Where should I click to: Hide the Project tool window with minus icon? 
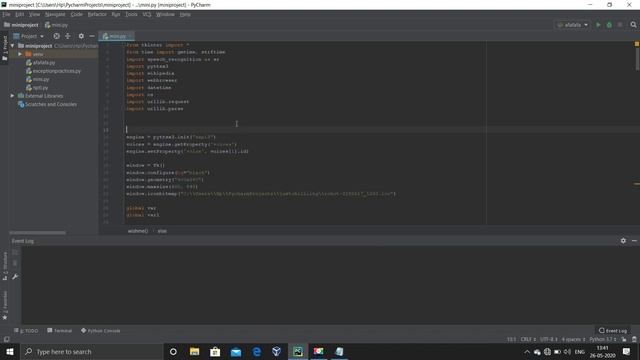point(92,36)
